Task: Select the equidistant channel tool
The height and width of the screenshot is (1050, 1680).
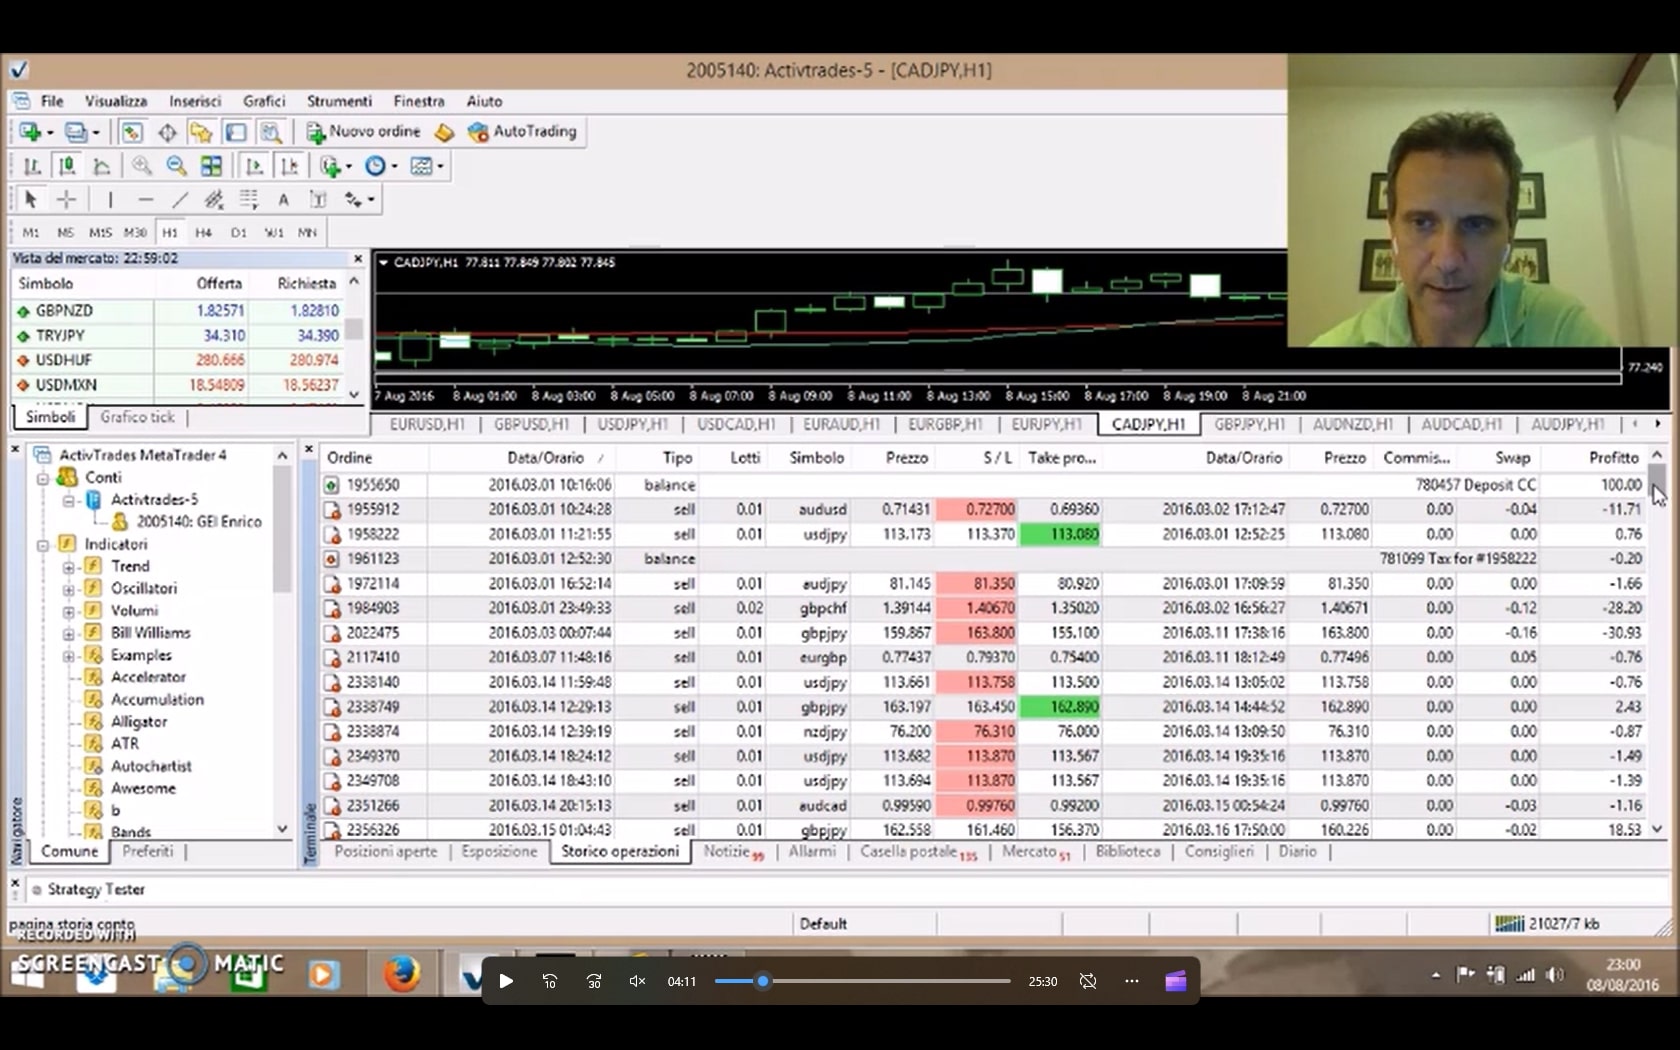Action: pos(214,200)
